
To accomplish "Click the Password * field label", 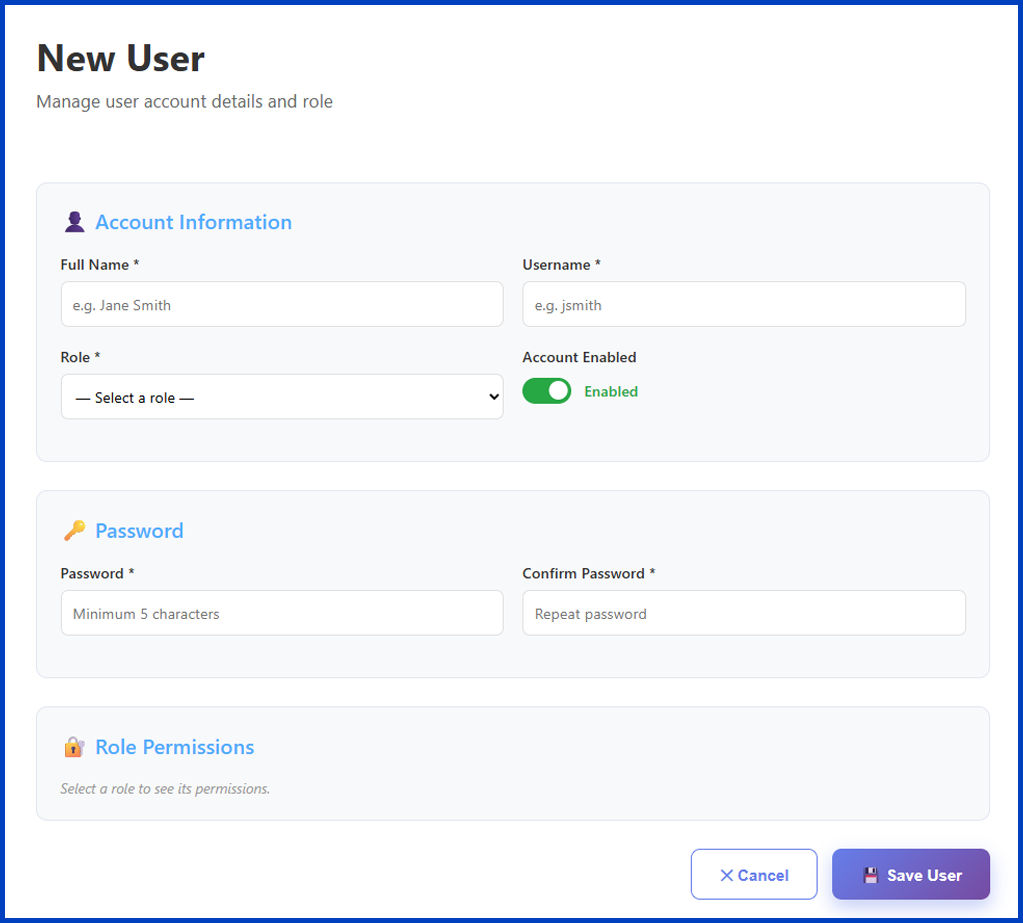I will click(97, 573).
